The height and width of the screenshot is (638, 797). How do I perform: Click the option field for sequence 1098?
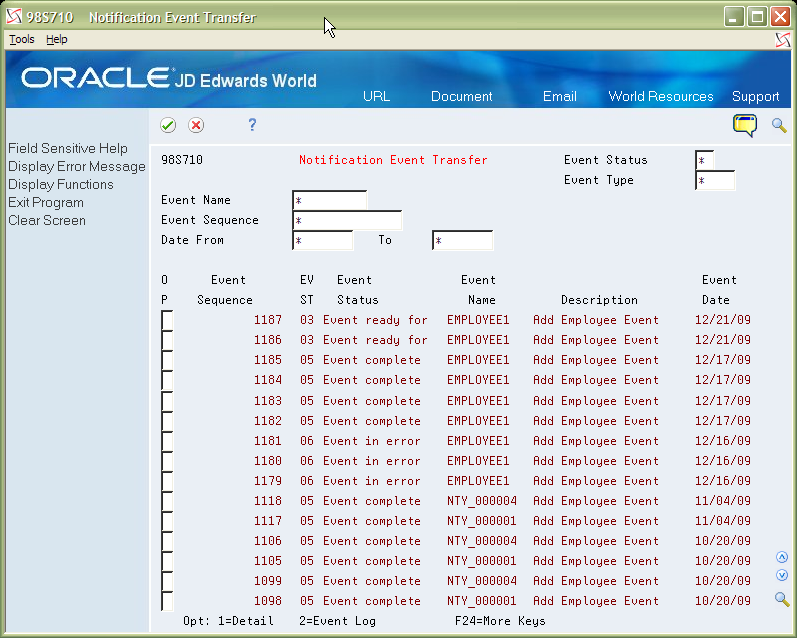(167, 601)
